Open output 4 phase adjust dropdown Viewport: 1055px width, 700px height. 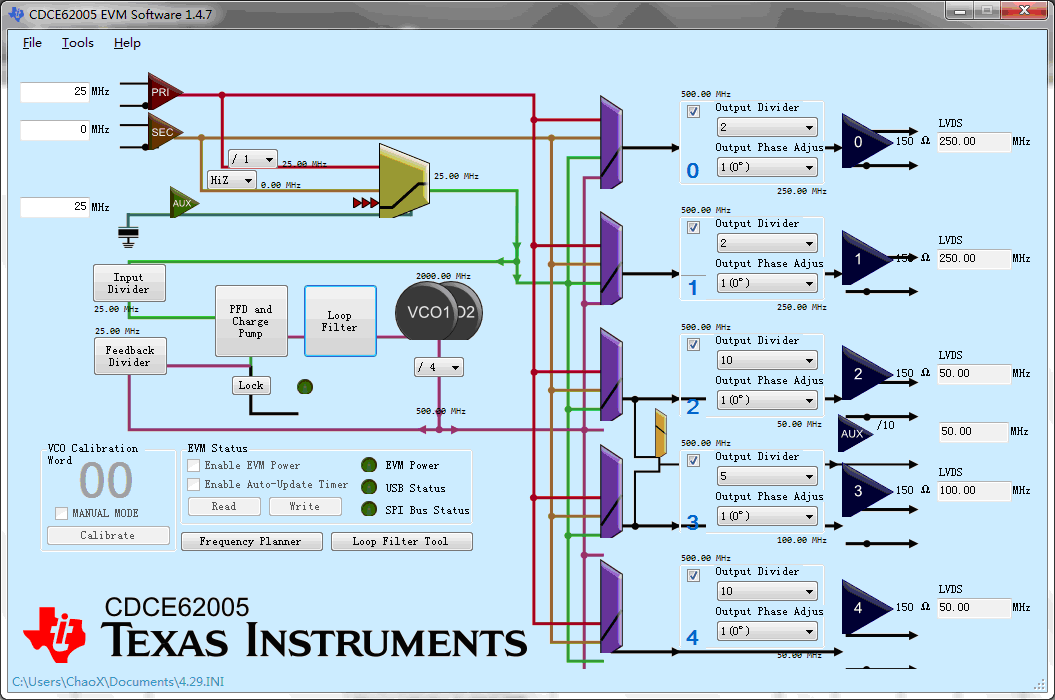coord(767,631)
